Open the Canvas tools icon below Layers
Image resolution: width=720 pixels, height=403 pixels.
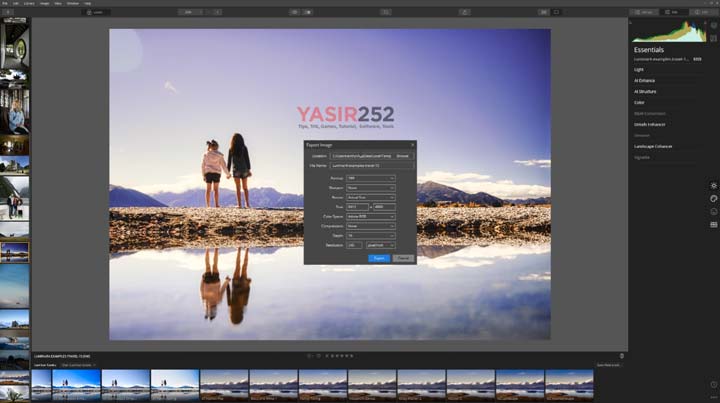713,39
